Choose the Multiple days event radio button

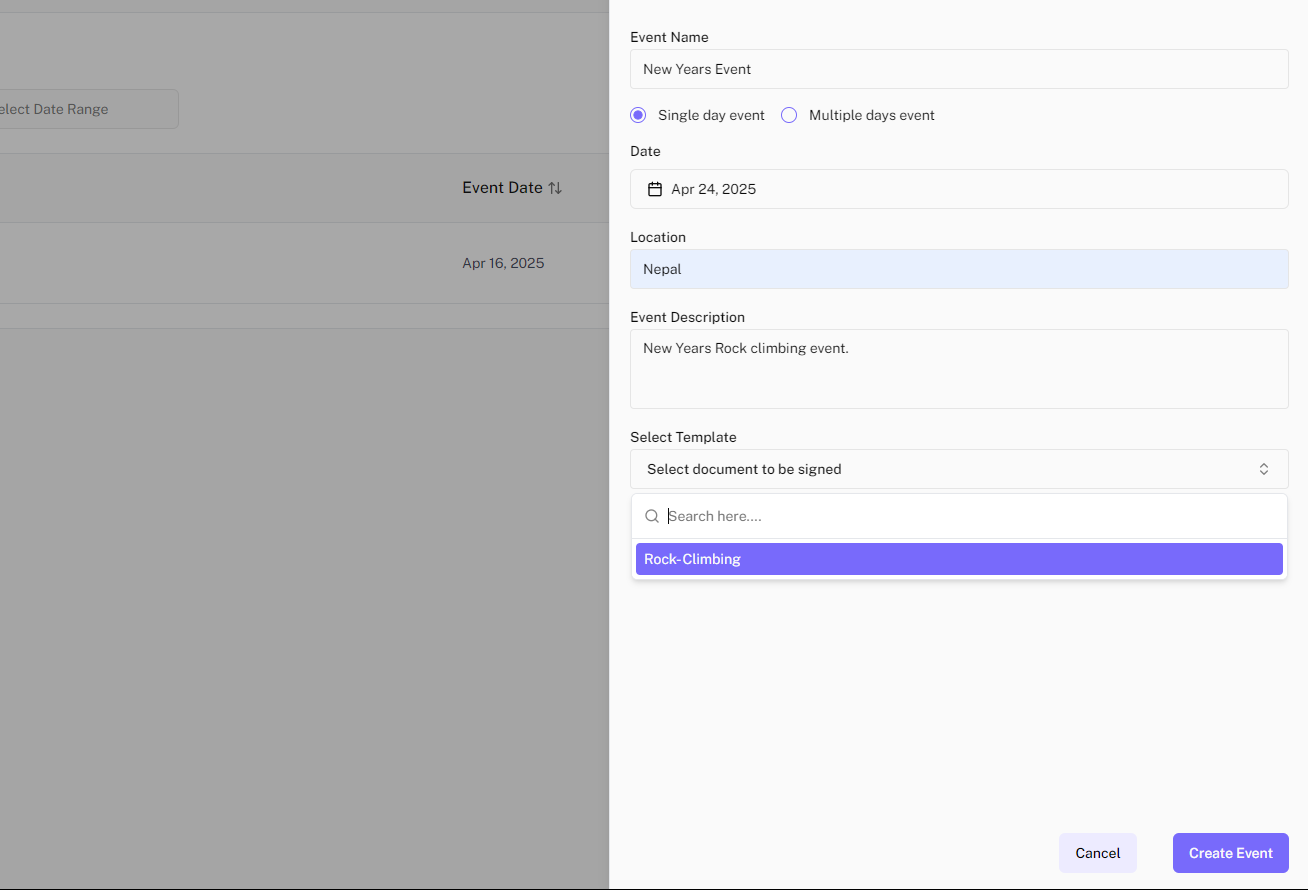tap(789, 115)
